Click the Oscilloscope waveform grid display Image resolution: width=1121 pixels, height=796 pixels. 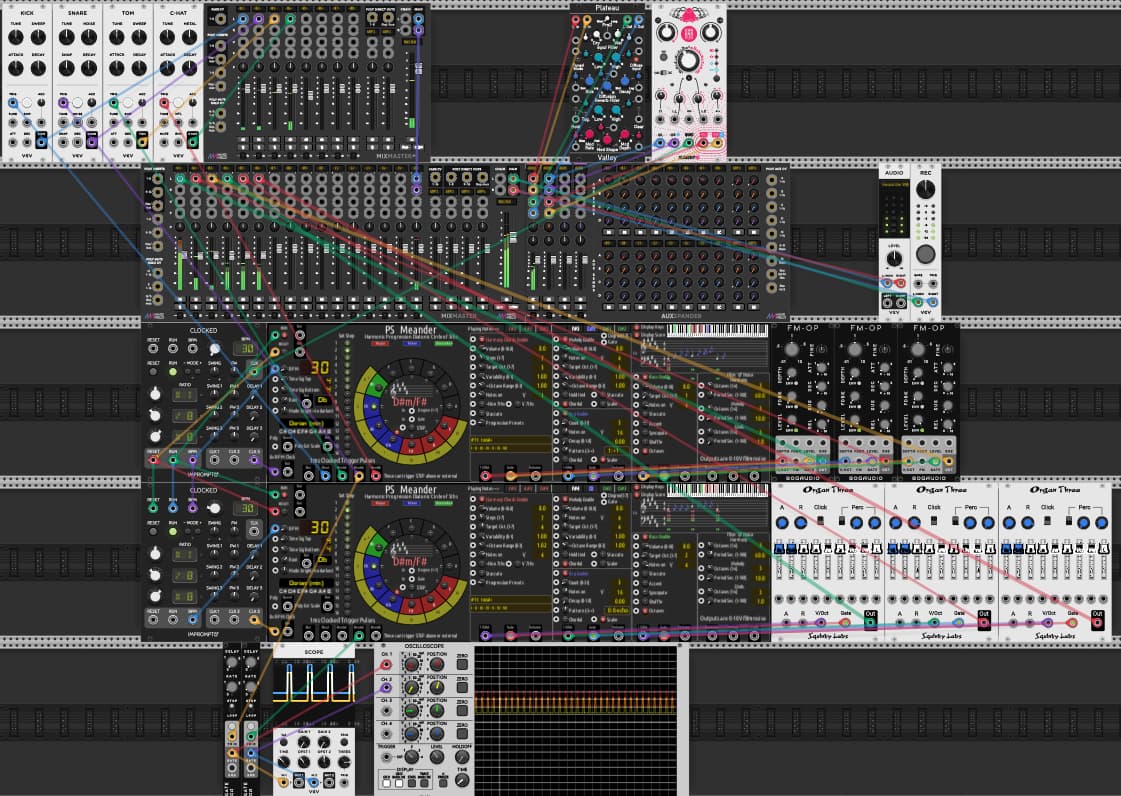575,719
